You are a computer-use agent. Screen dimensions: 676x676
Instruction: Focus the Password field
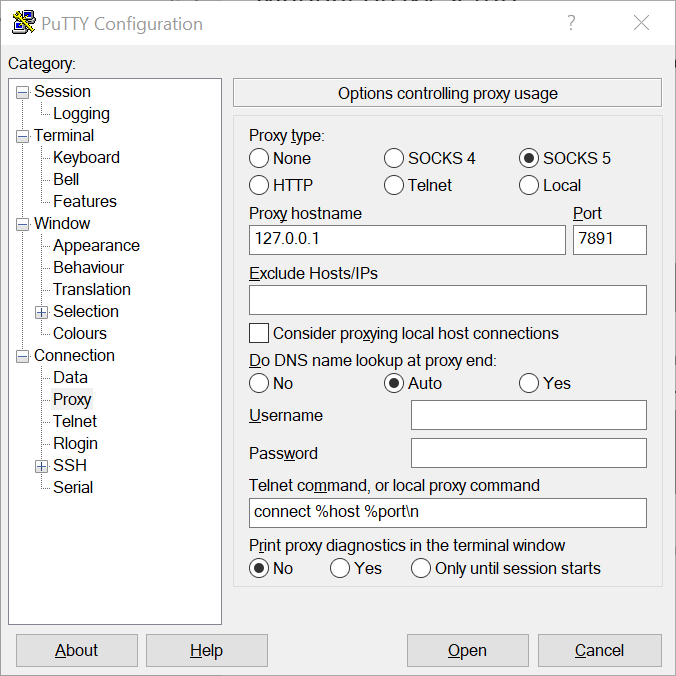(529, 453)
